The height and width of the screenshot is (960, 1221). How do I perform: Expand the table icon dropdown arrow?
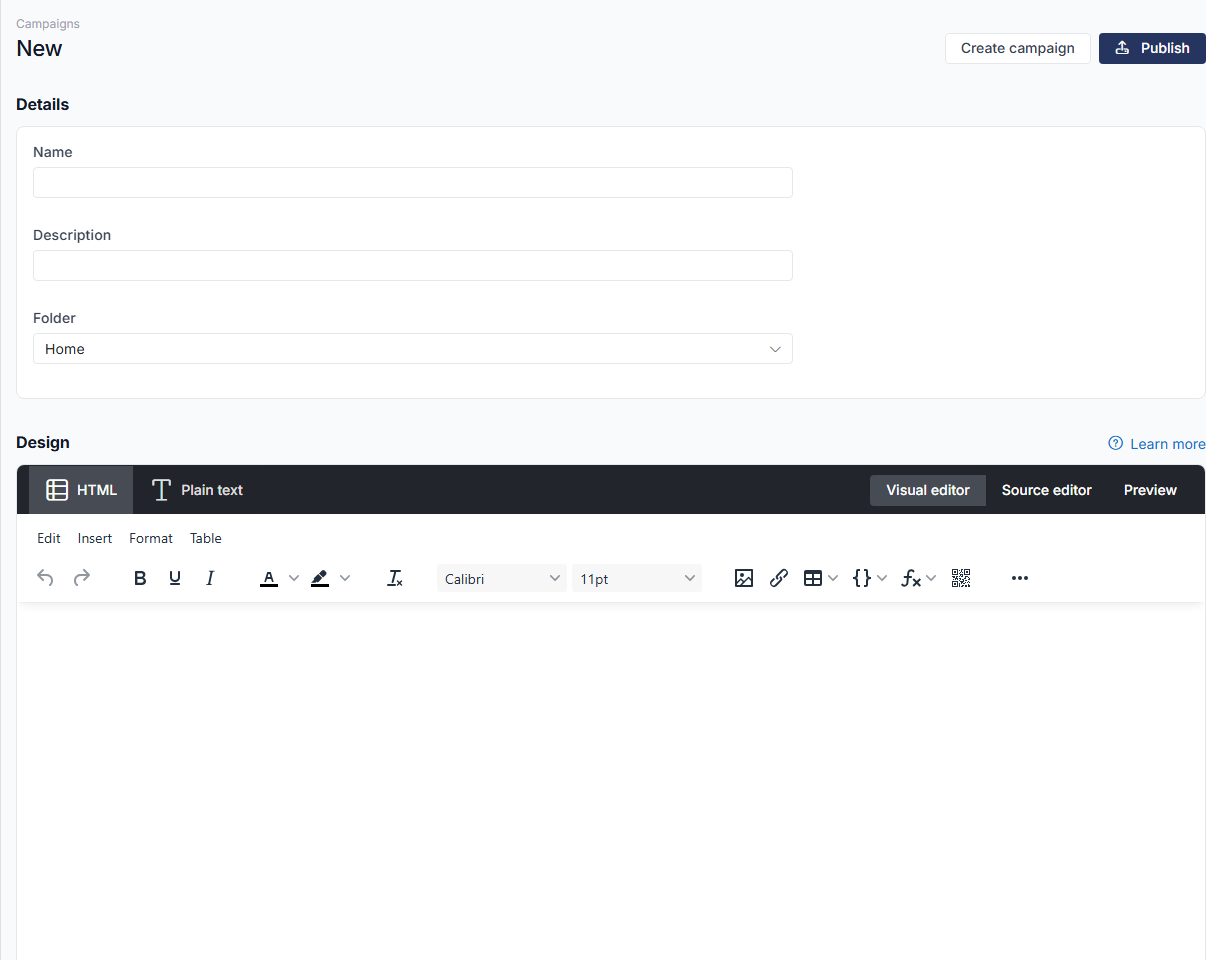[x=833, y=578]
